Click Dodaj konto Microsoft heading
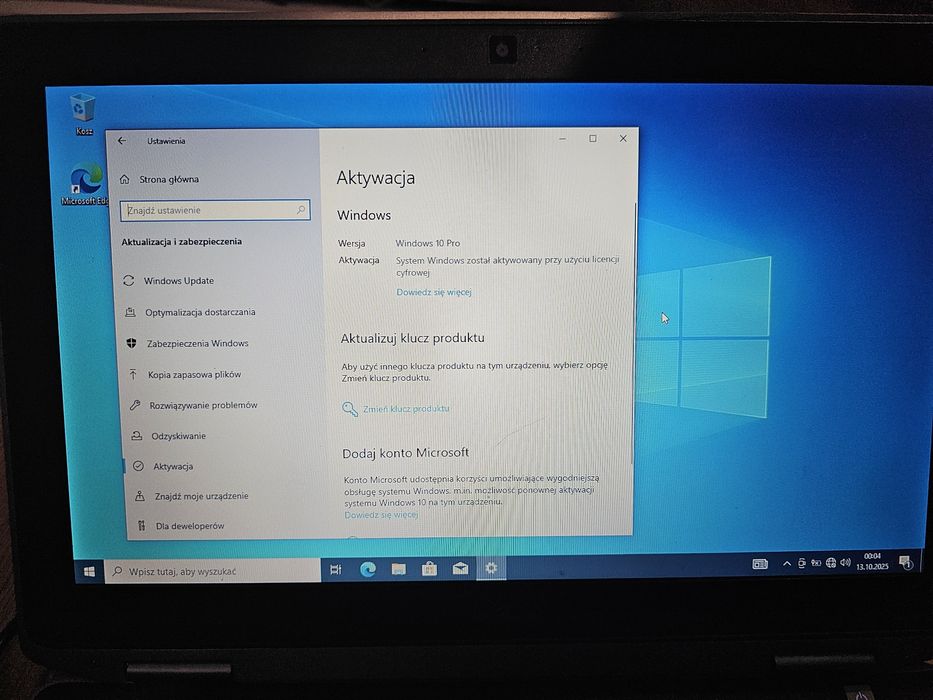 tap(405, 453)
